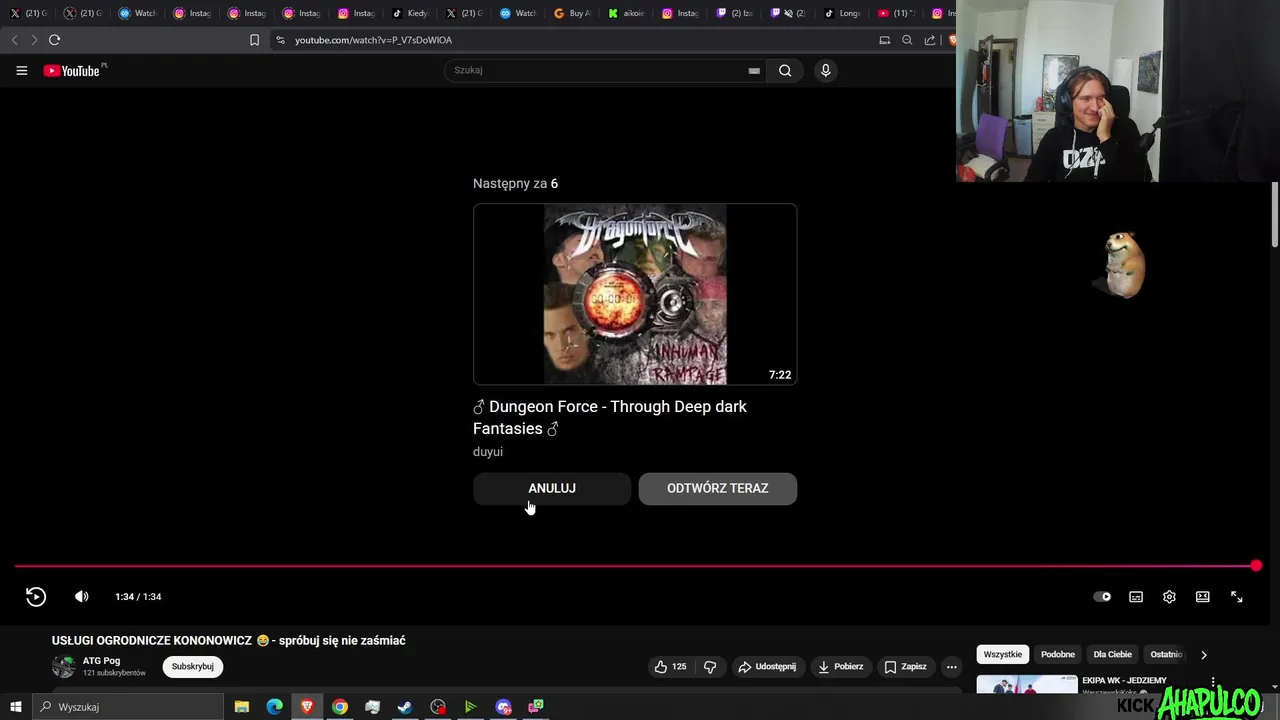Image resolution: width=1280 pixels, height=720 pixels.
Task: Select the Podobne filter chip
Action: (x=1058, y=654)
